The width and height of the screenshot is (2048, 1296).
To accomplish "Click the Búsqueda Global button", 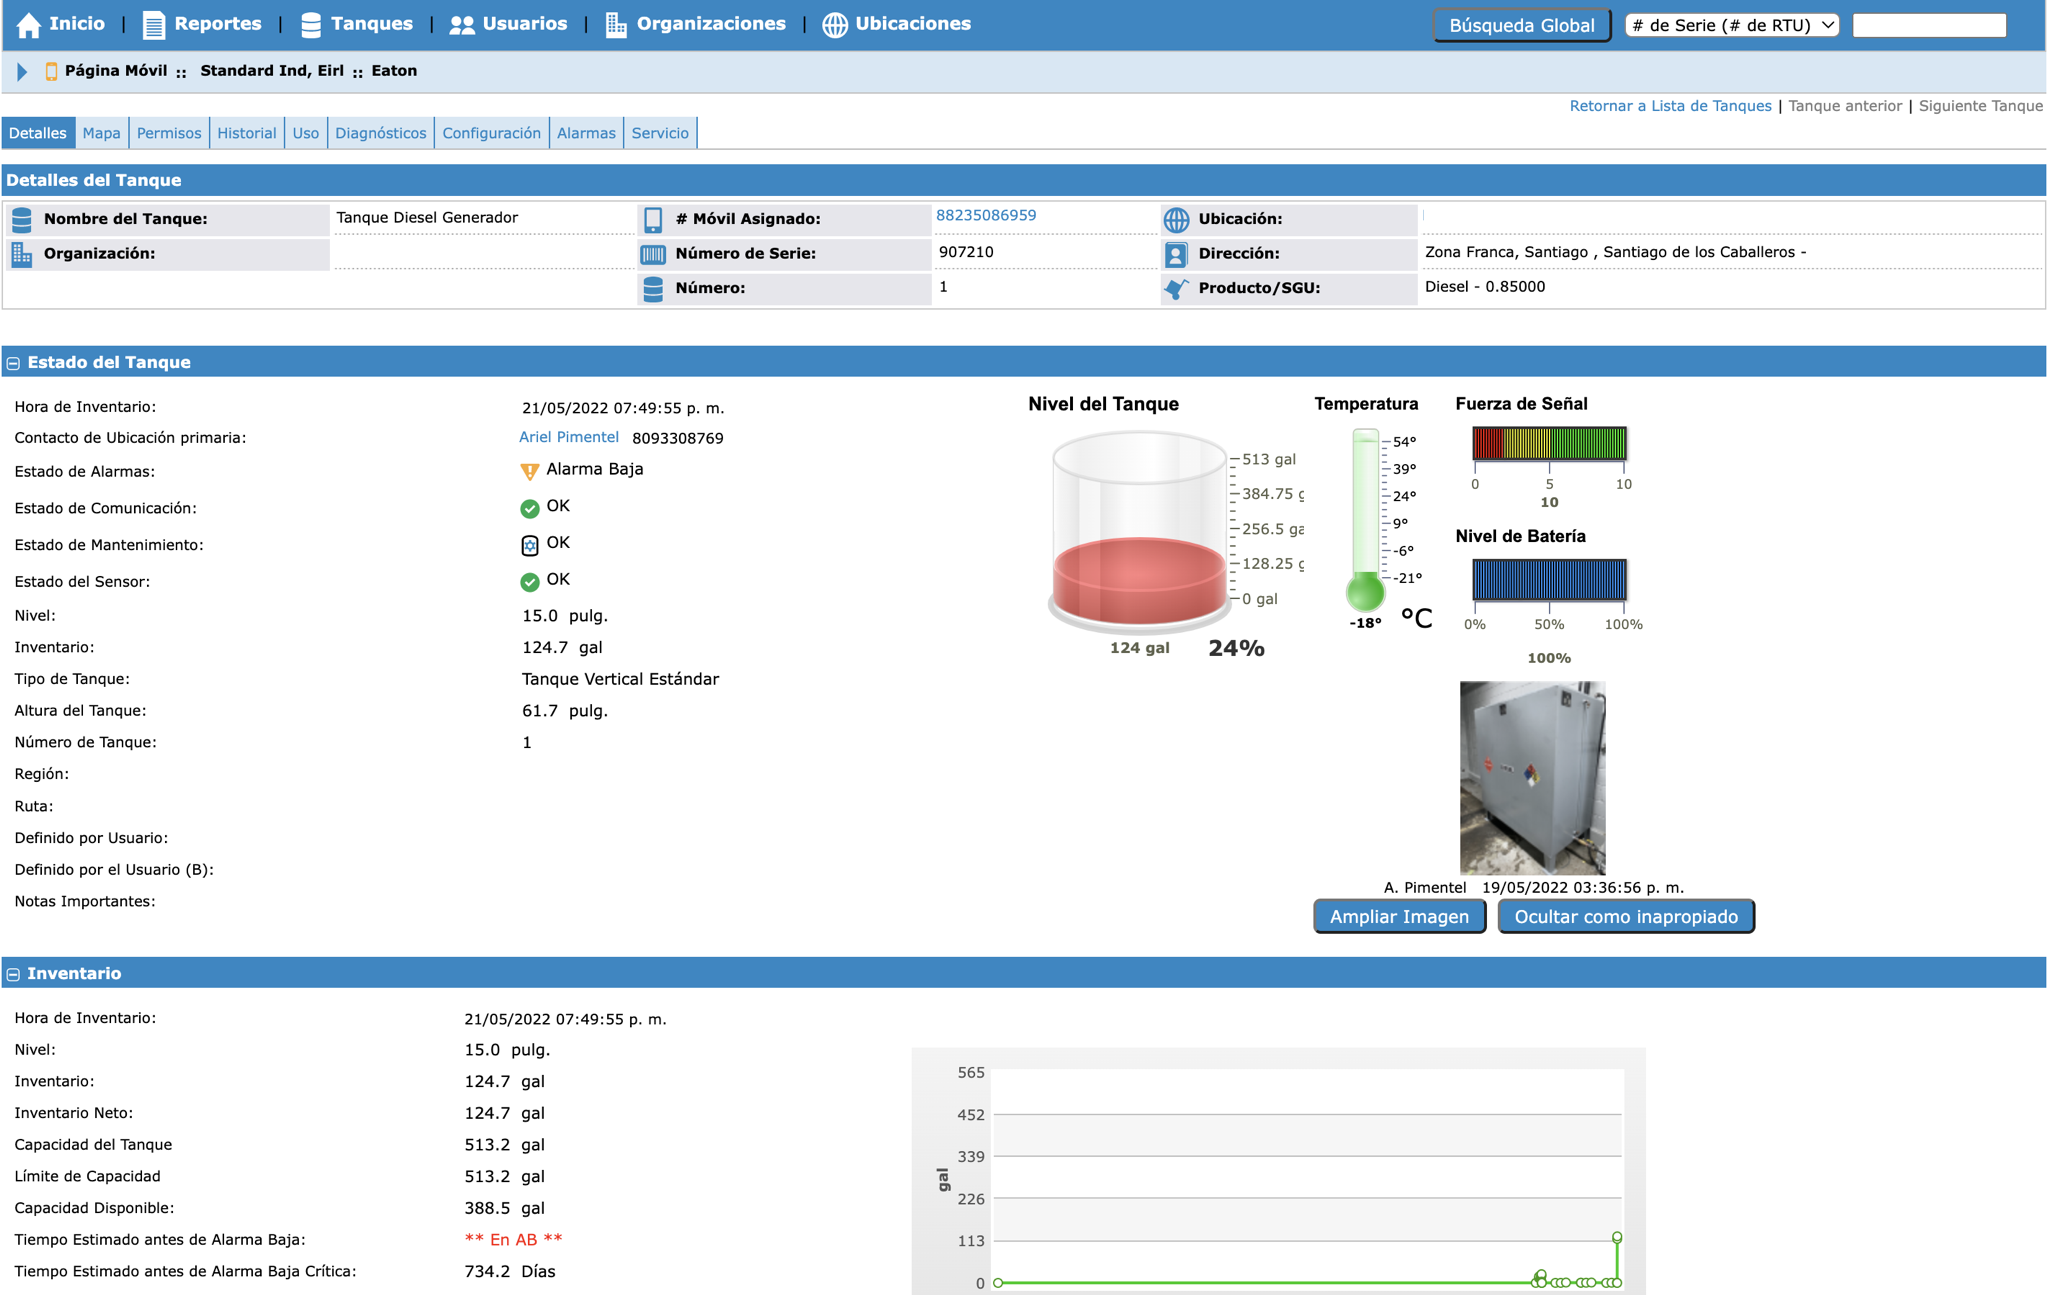I will (x=1522, y=25).
